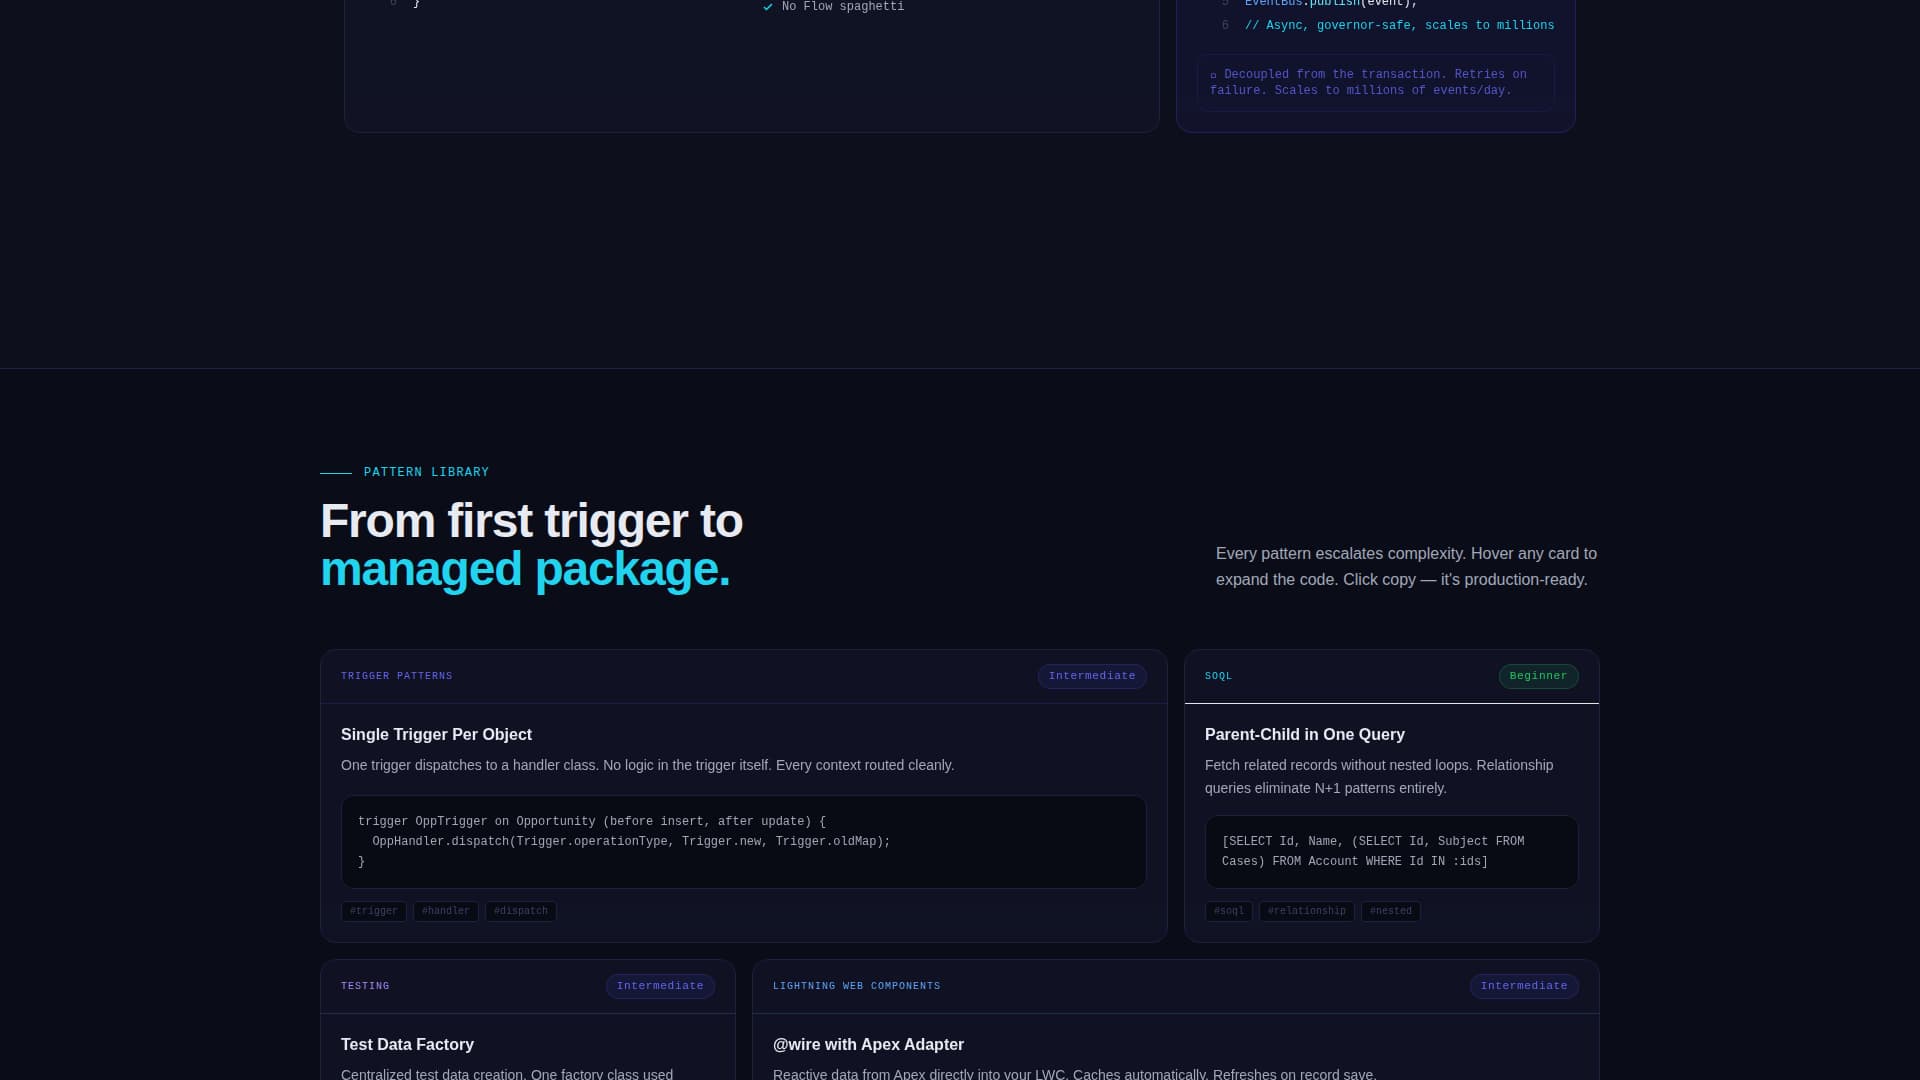
Task: Click the #soql tag
Action: coord(1229,911)
